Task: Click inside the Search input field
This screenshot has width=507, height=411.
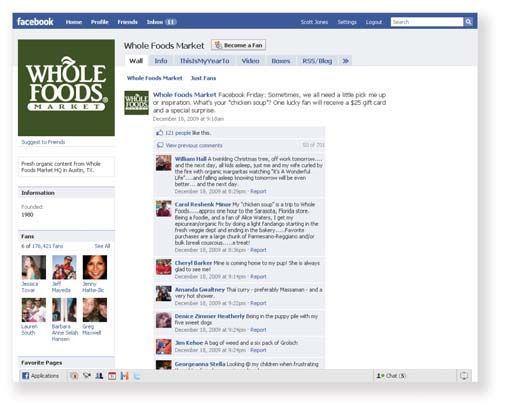Action: 427,22
